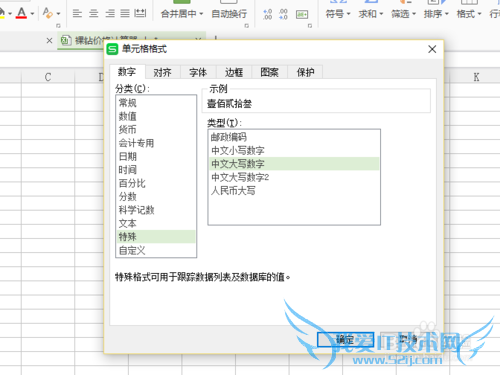Open the 排序 sort dropdown
Viewport: 500px width, 375px height.
436,14
